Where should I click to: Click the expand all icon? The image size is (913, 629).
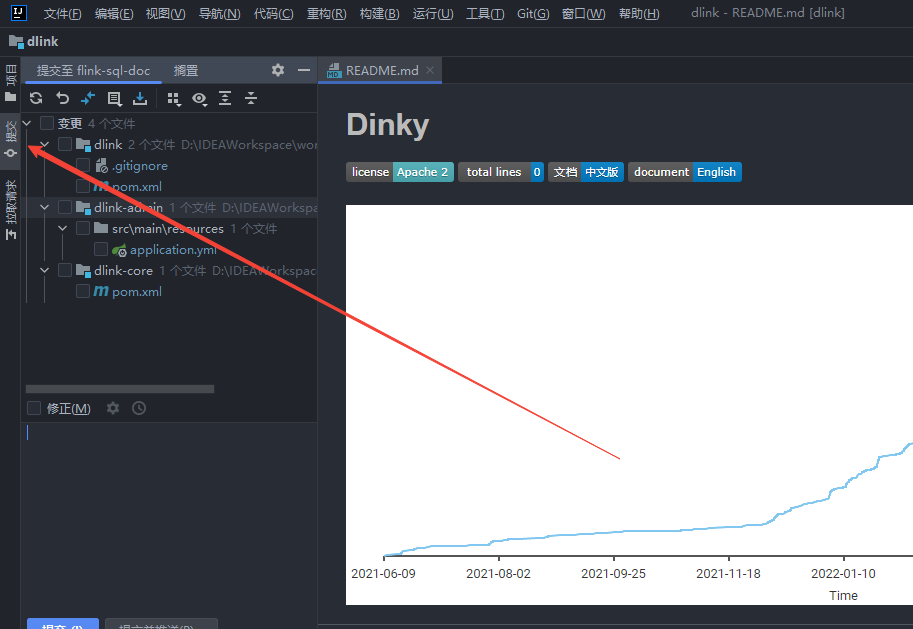click(x=225, y=98)
